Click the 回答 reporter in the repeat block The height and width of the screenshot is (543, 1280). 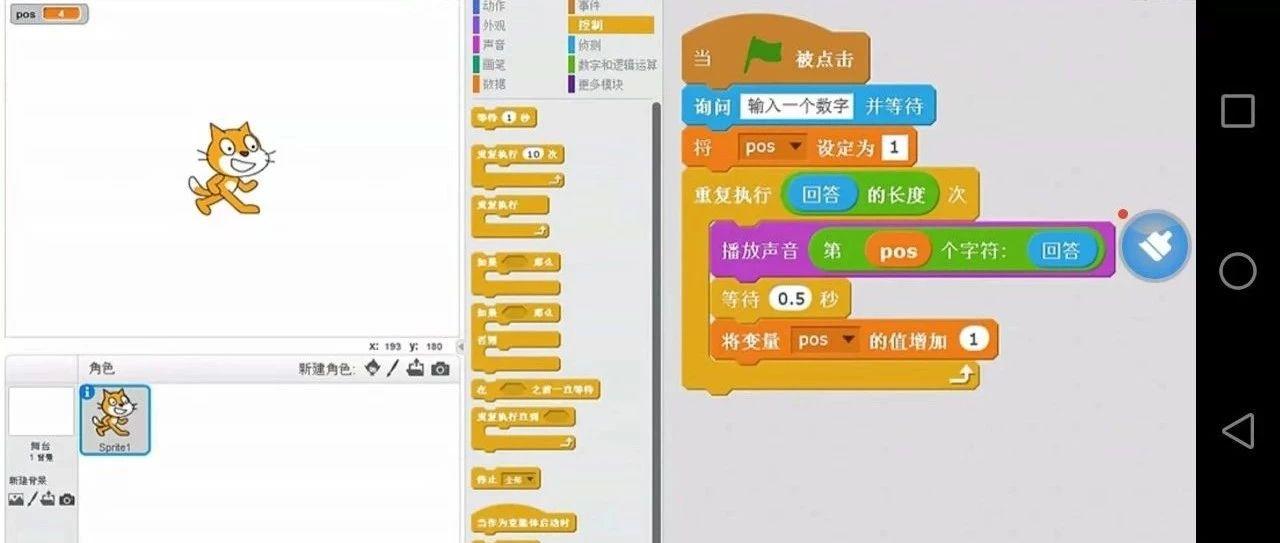coord(821,195)
